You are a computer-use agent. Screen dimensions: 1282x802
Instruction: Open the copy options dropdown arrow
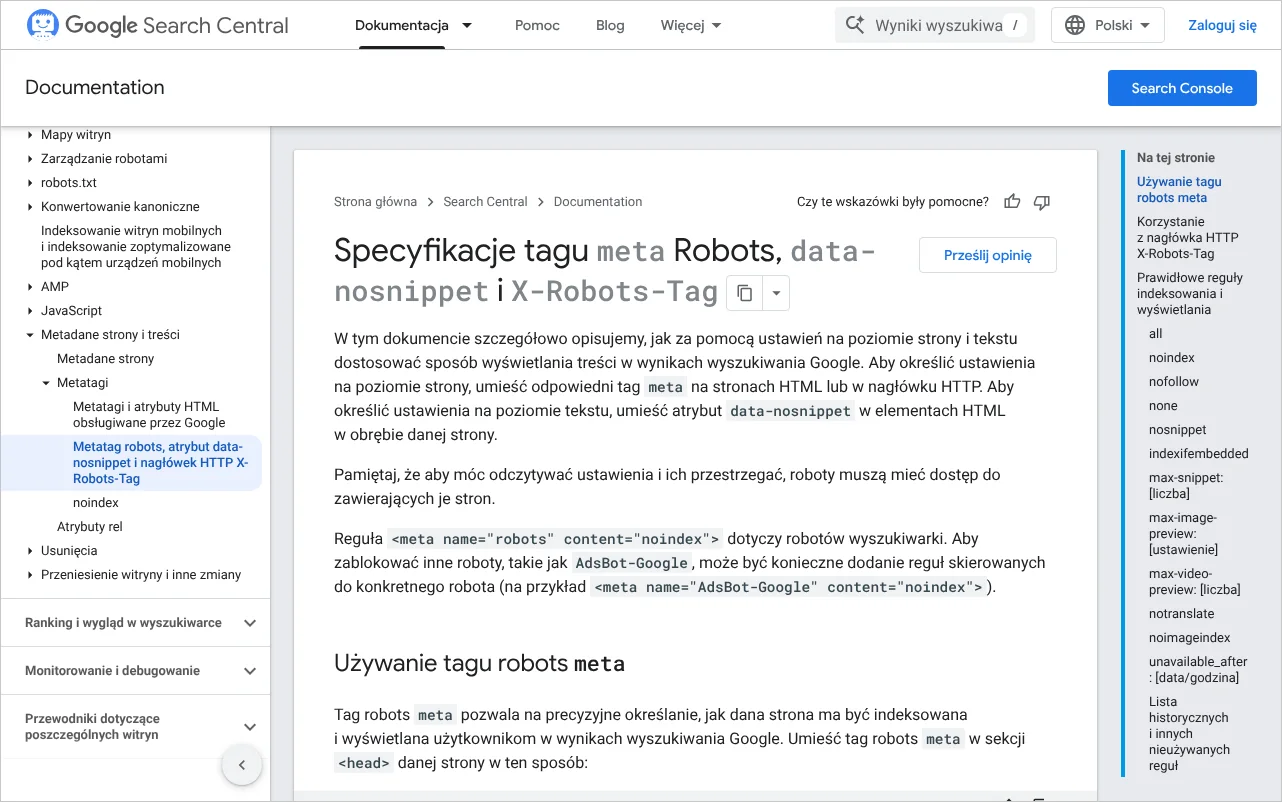pos(777,293)
